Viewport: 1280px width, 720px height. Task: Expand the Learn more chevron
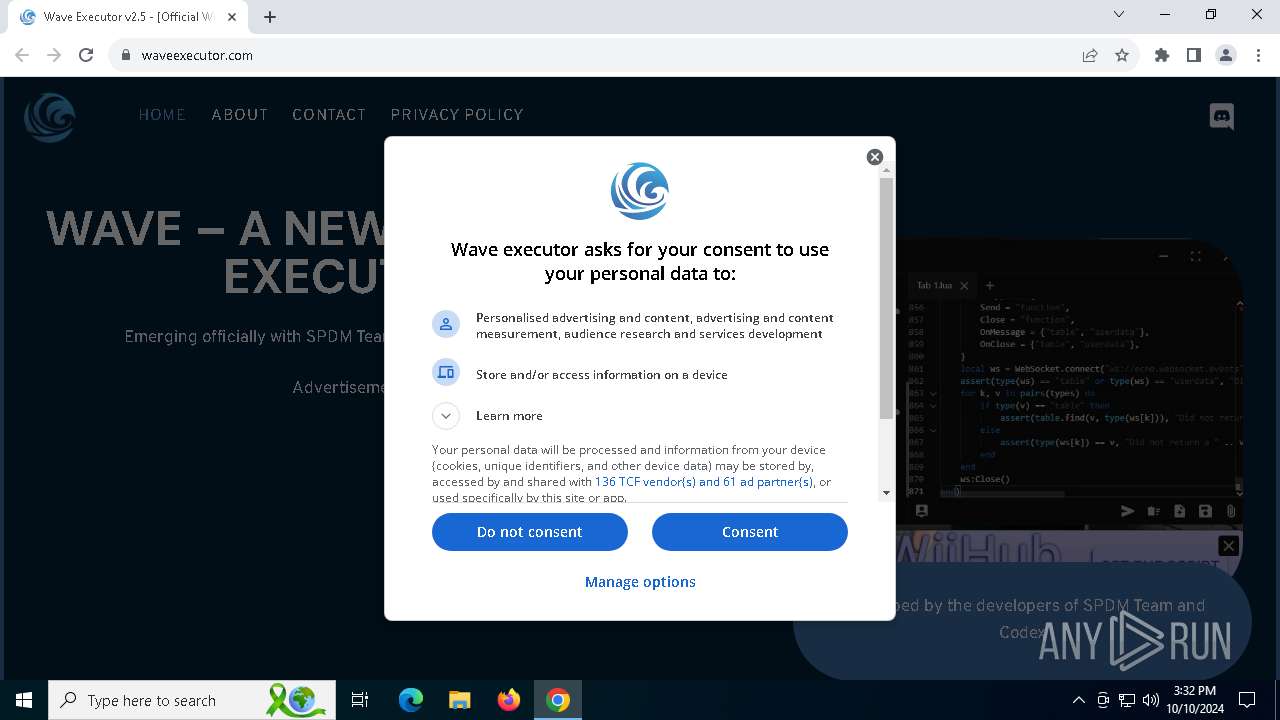[446, 415]
